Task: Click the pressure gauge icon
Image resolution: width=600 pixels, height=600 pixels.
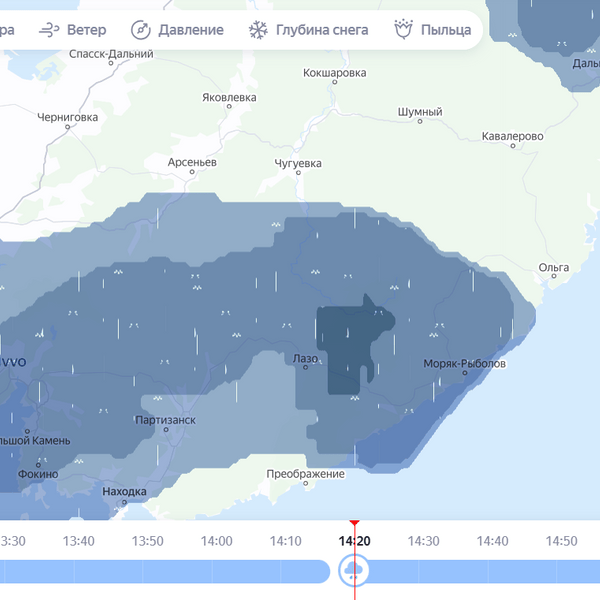Action: [x=141, y=30]
